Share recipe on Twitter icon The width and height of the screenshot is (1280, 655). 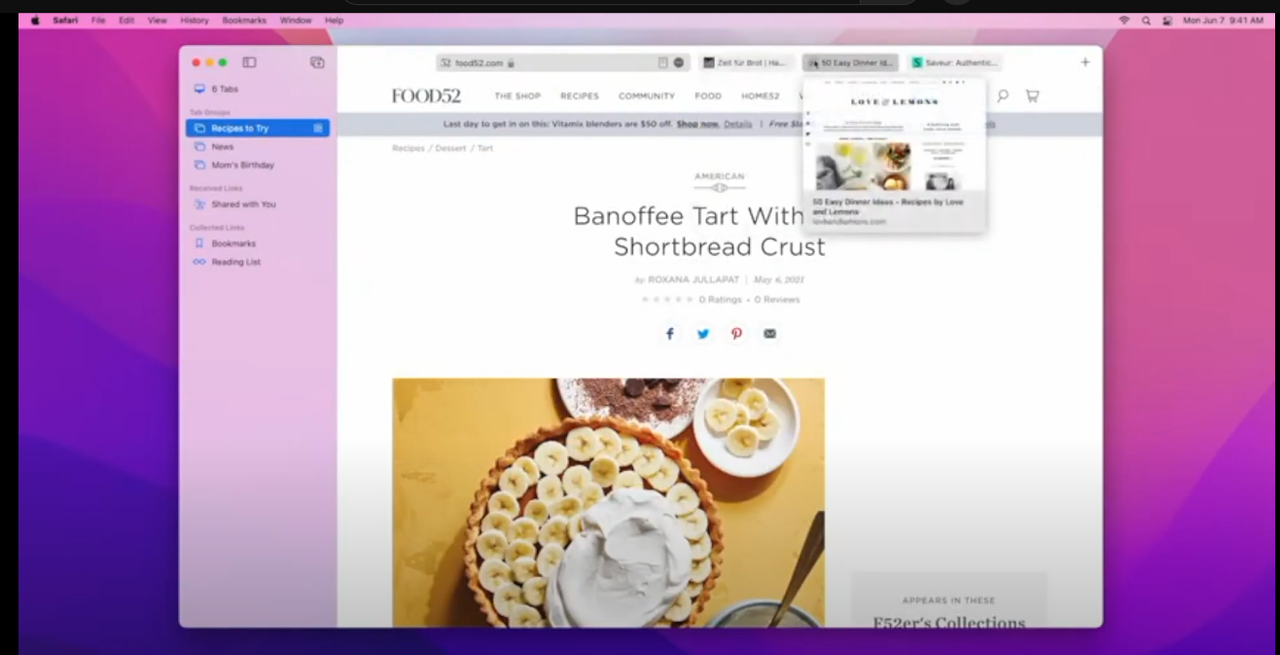(703, 334)
